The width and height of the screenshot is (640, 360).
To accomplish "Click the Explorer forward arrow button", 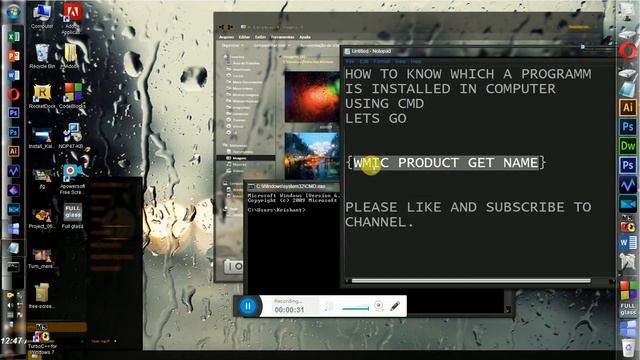I will tap(230, 27).
